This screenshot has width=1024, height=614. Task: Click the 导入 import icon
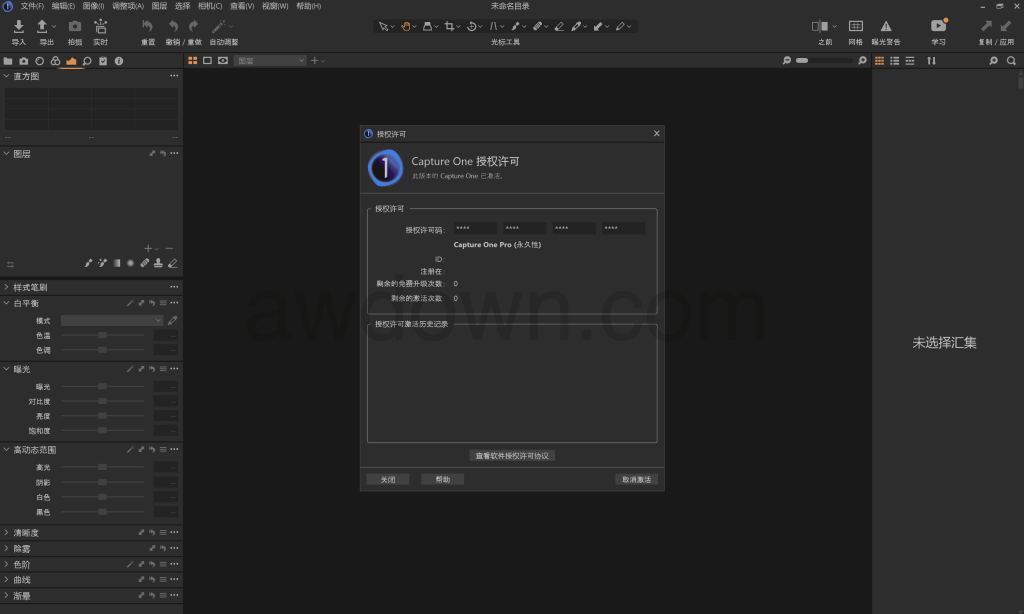tap(18, 27)
